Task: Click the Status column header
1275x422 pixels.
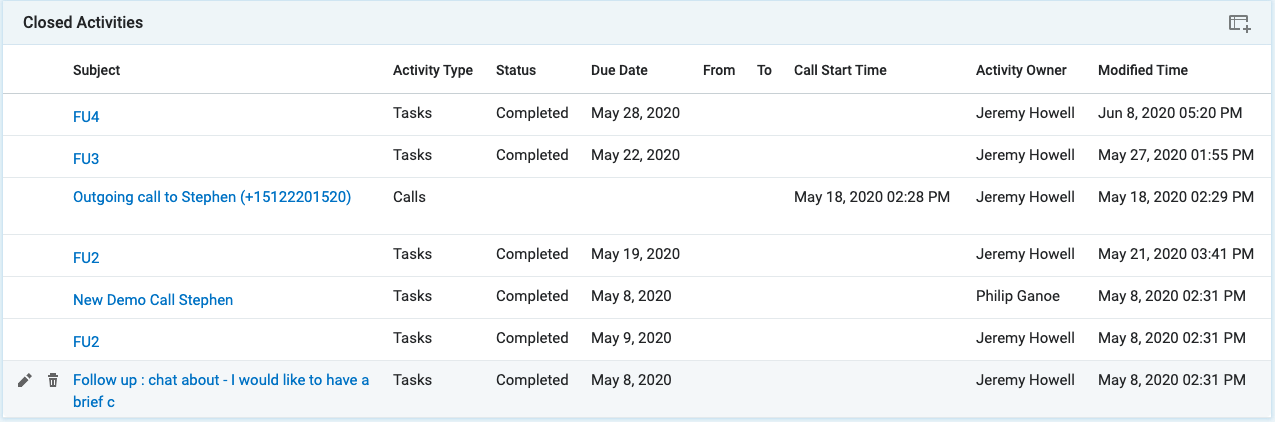Action: (x=516, y=70)
